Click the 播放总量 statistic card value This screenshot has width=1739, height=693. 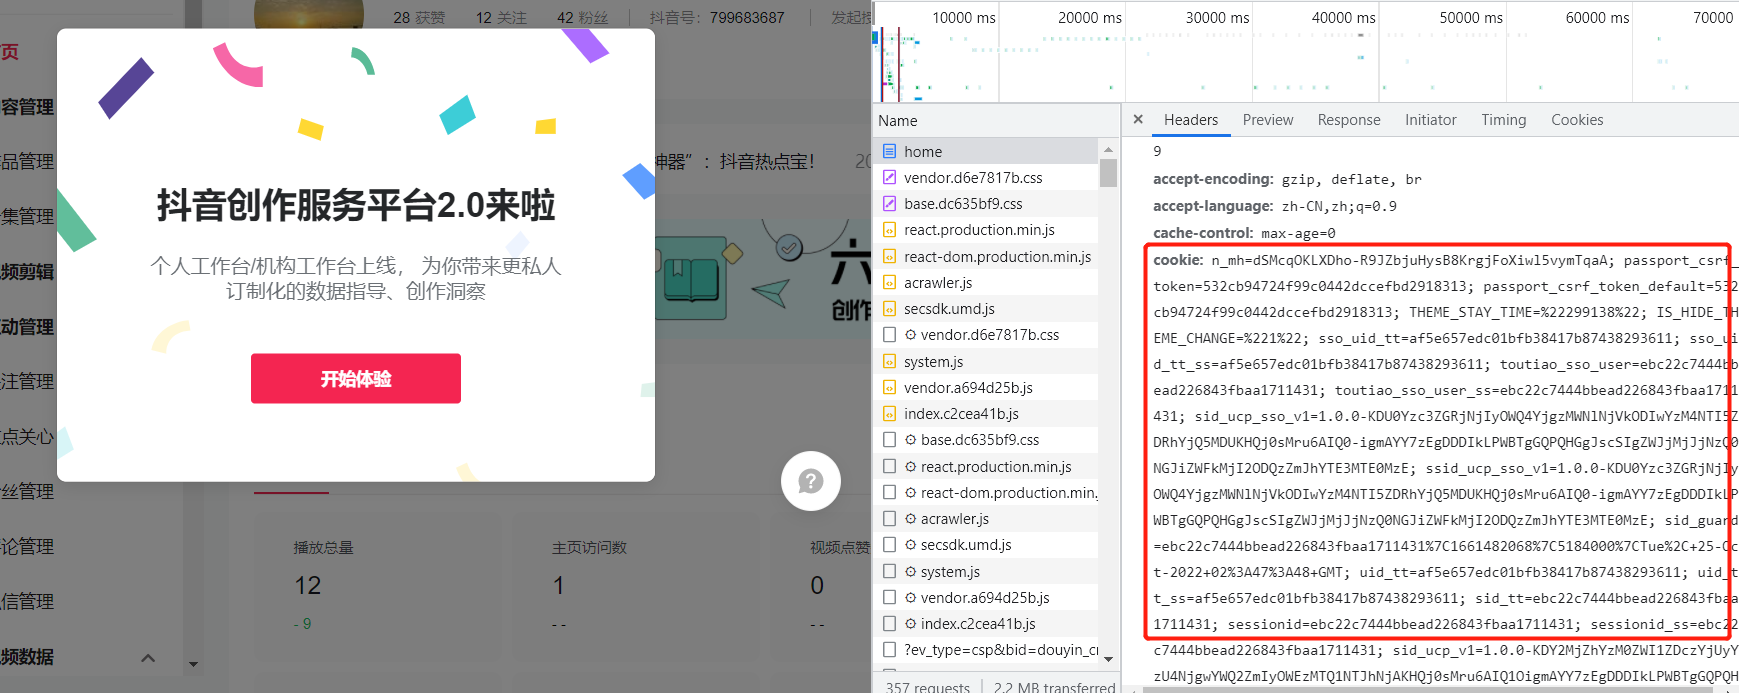307,585
